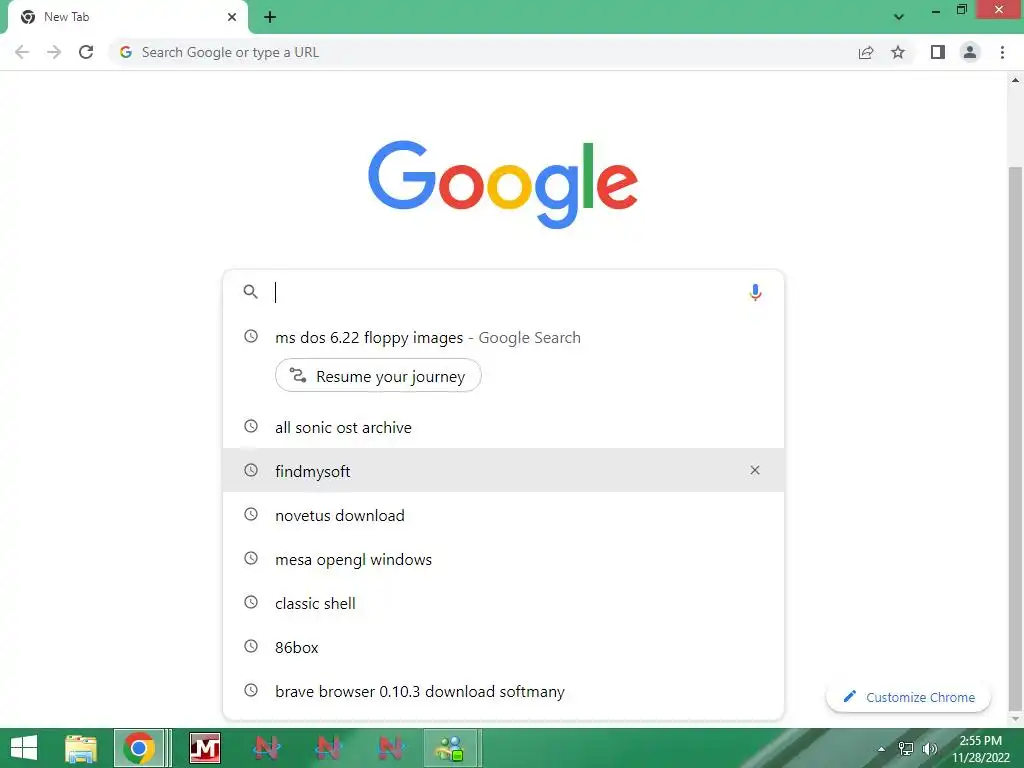Image resolution: width=1024 pixels, height=768 pixels.
Task: Open the Chrome profile avatar
Action: tap(970, 52)
